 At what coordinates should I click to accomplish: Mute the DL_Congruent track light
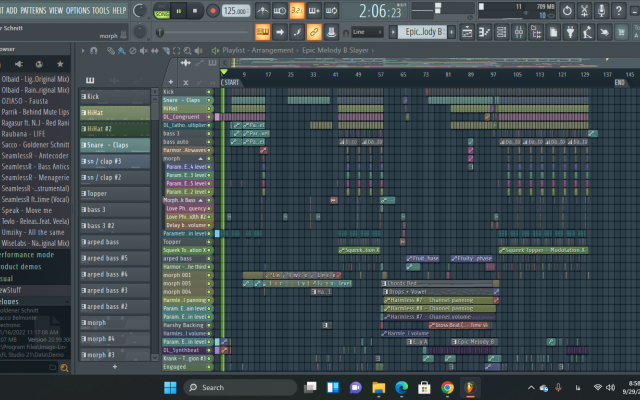pos(209,117)
